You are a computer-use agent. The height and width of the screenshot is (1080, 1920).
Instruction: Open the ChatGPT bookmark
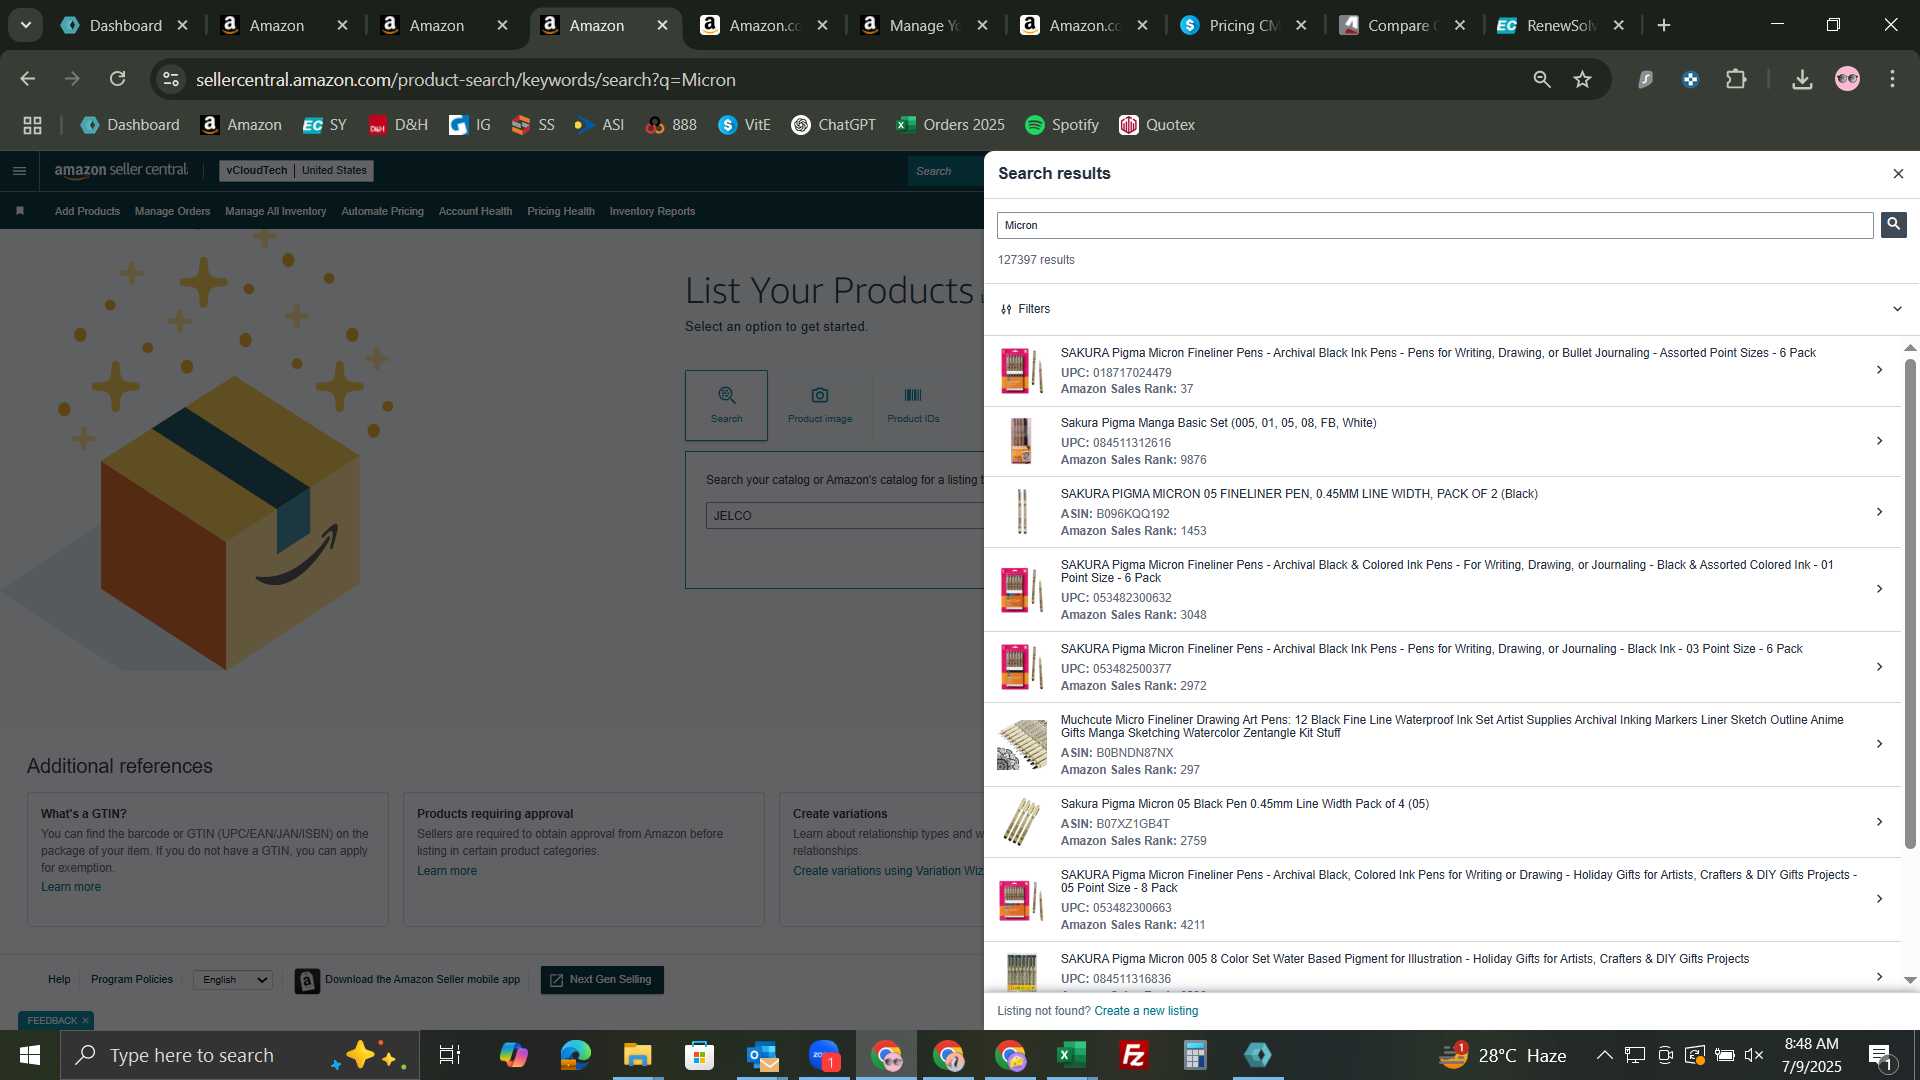(833, 125)
